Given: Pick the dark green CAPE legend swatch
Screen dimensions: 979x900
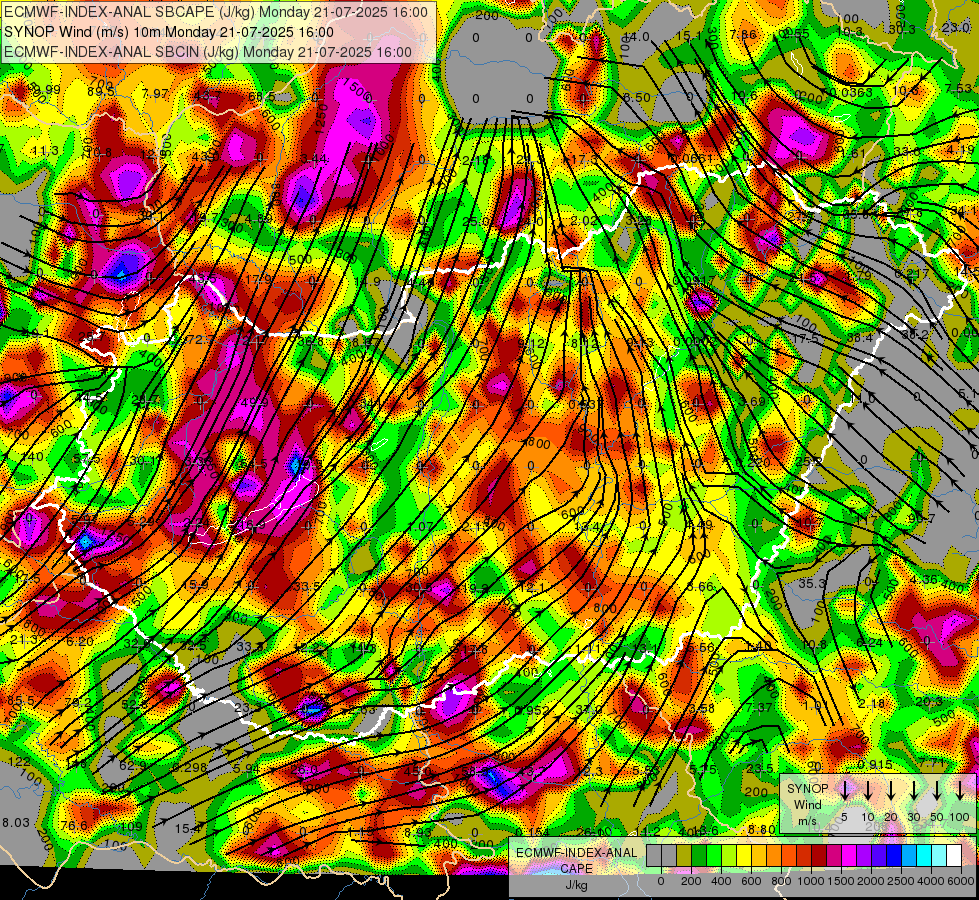Looking at the screenshot, I should pos(699,856).
